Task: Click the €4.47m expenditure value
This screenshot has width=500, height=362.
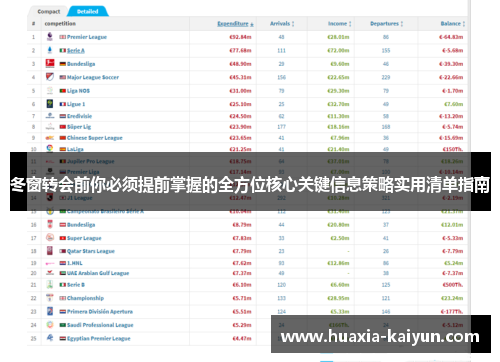Action: pos(242,338)
